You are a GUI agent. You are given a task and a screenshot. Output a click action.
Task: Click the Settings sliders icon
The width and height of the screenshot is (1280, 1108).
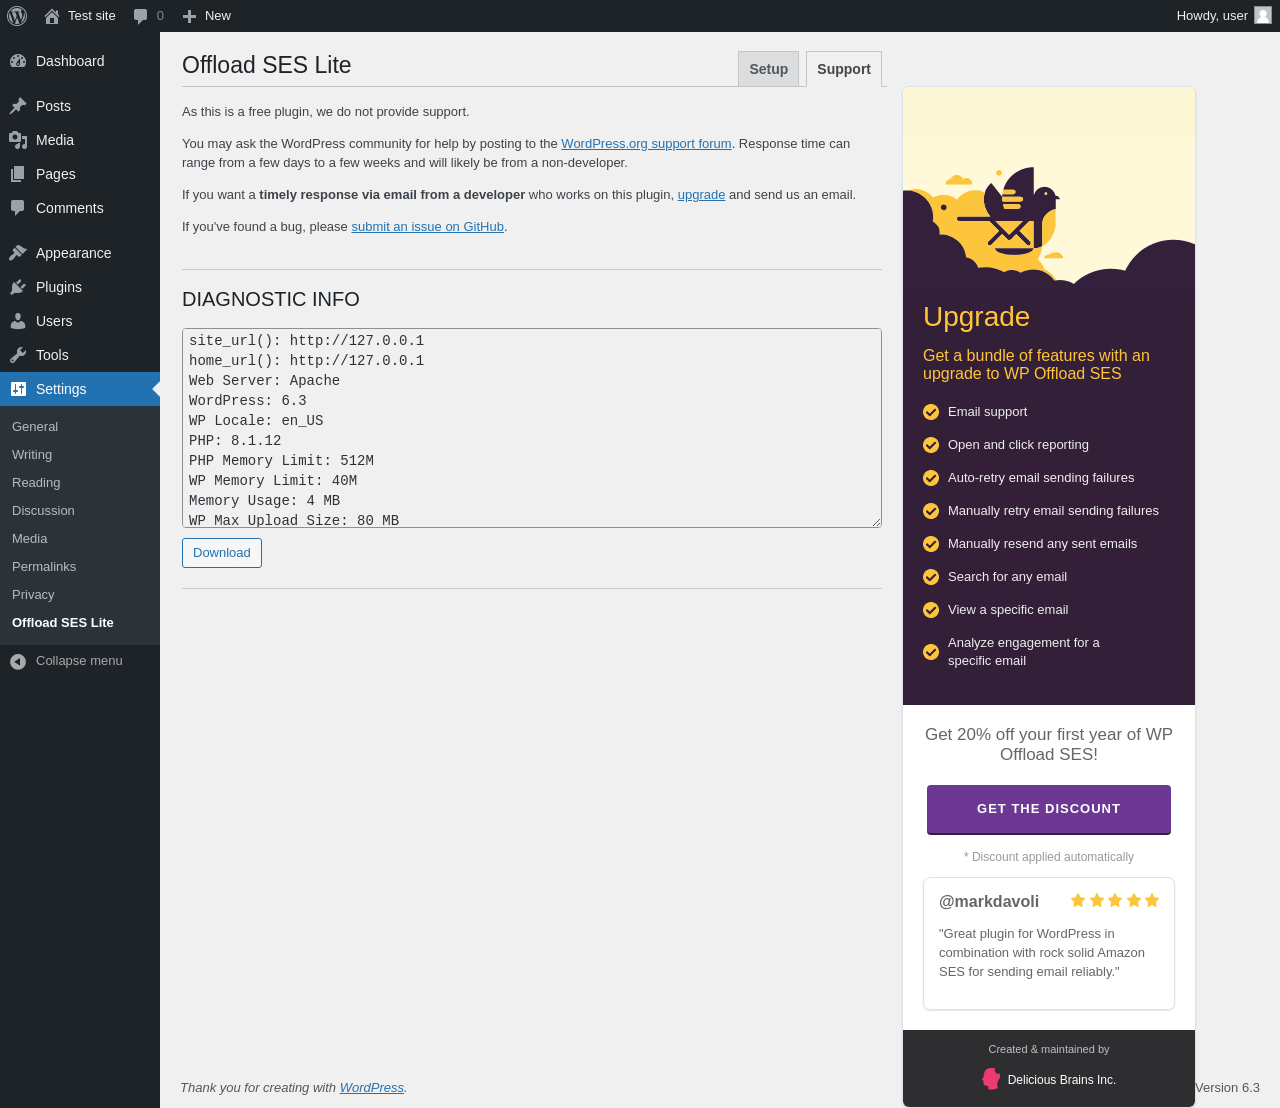point(18,389)
